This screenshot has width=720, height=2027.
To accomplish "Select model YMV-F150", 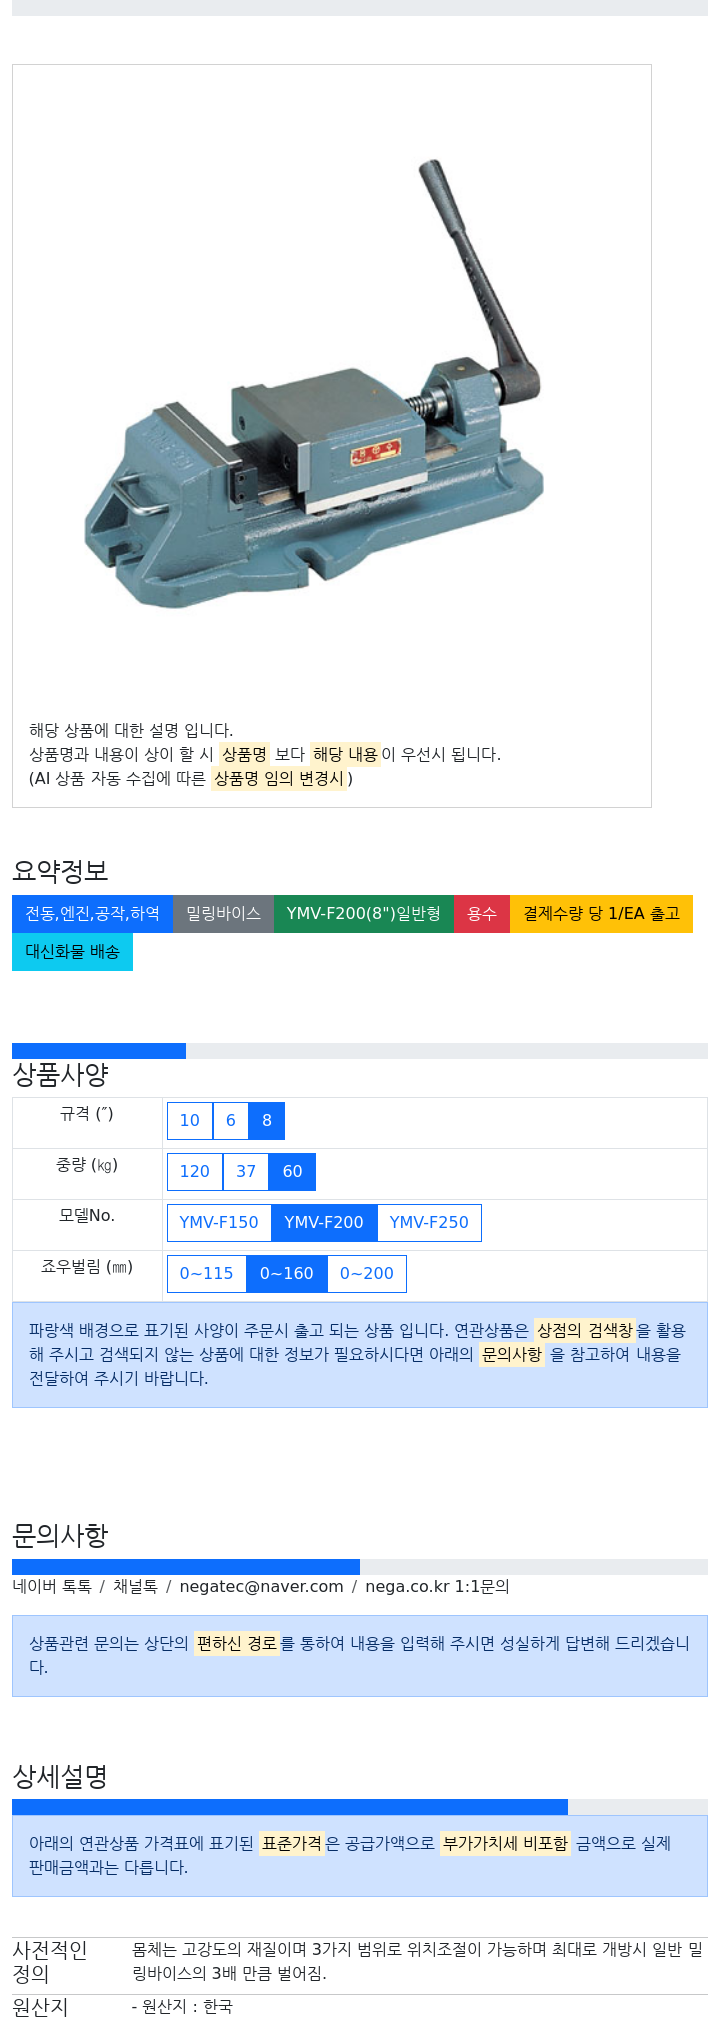I will (219, 1223).
